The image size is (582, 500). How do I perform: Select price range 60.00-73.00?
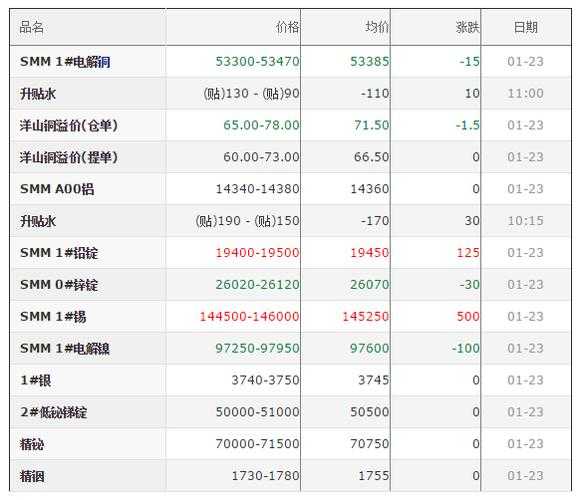[x=261, y=157]
